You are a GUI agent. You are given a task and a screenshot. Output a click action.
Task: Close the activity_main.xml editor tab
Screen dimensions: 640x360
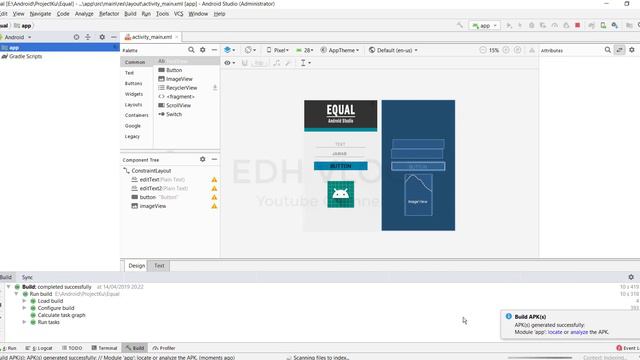(x=177, y=37)
